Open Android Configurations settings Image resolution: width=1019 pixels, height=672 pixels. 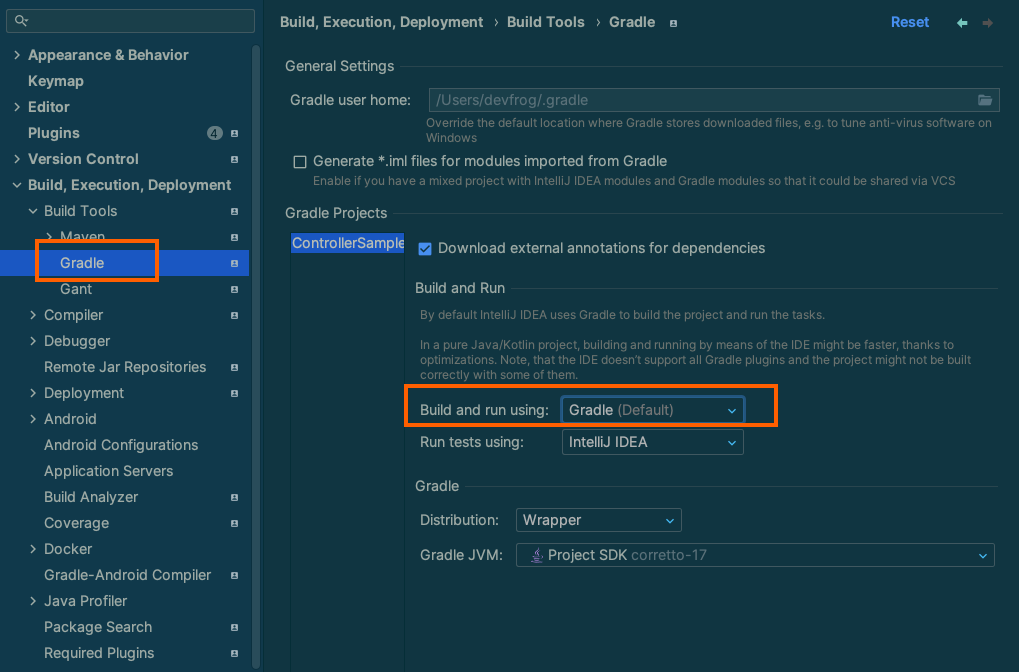pos(121,445)
